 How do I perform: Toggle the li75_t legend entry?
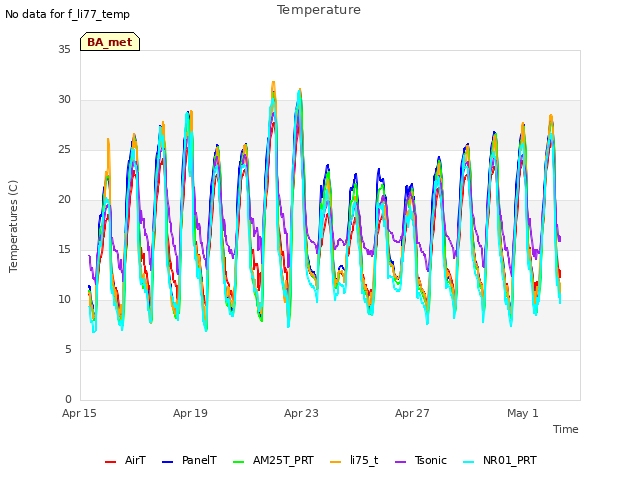click(354, 460)
